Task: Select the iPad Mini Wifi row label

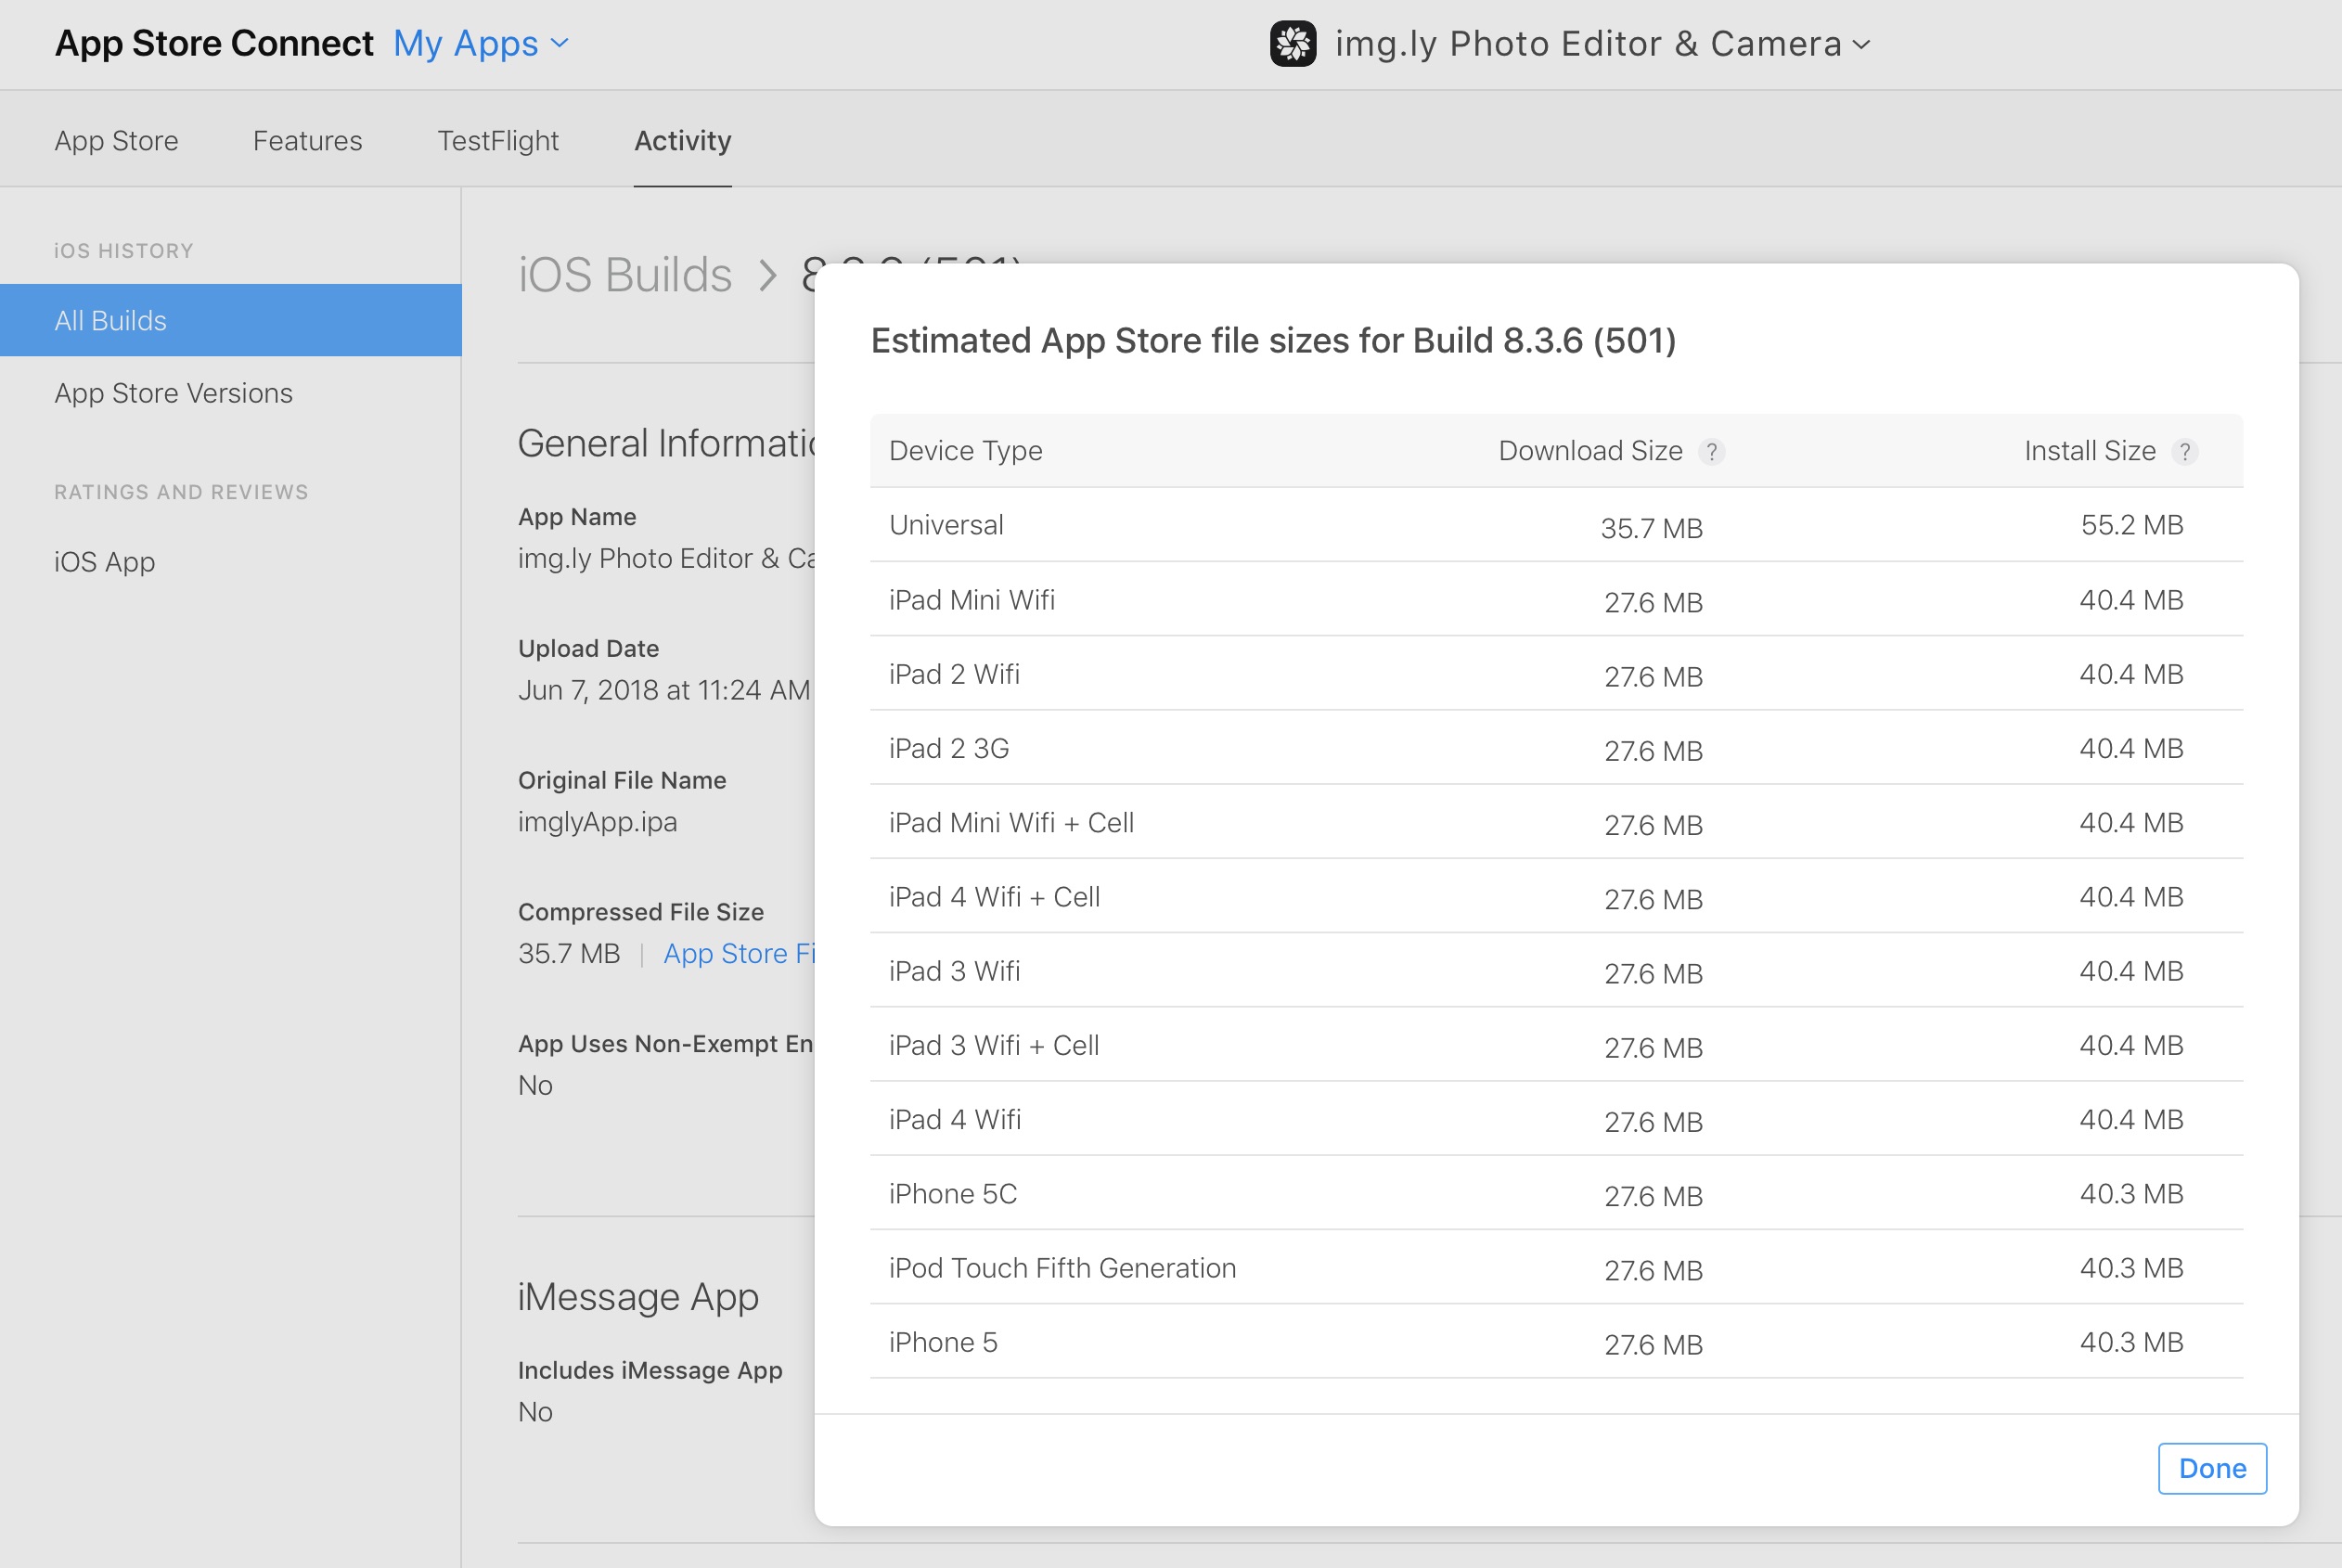Action: 972,600
